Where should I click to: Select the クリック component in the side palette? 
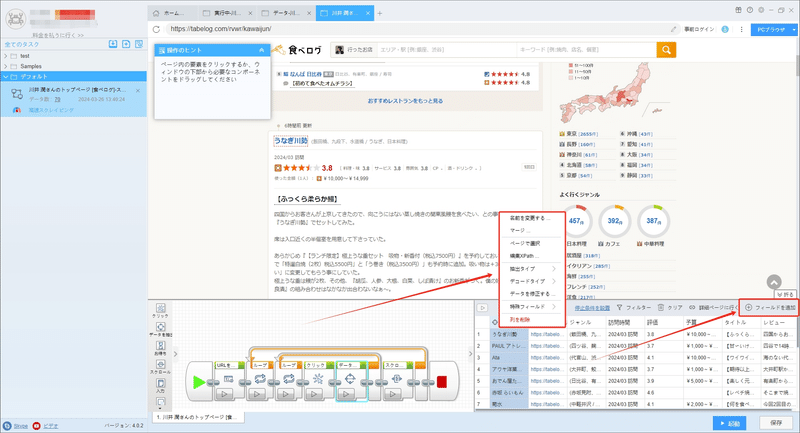point(161,310)
